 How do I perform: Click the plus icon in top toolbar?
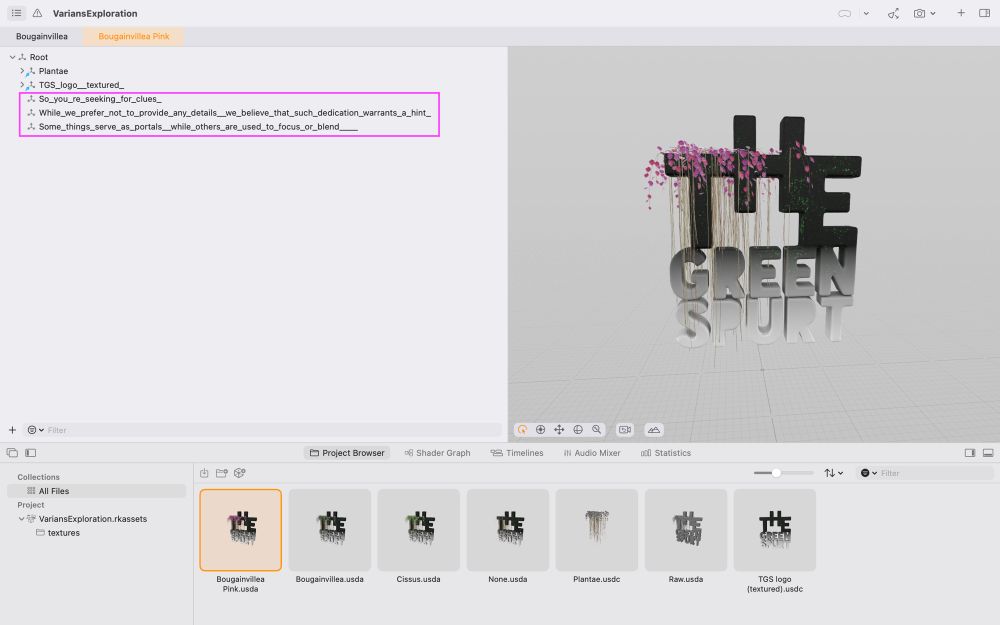click(960, 13)
